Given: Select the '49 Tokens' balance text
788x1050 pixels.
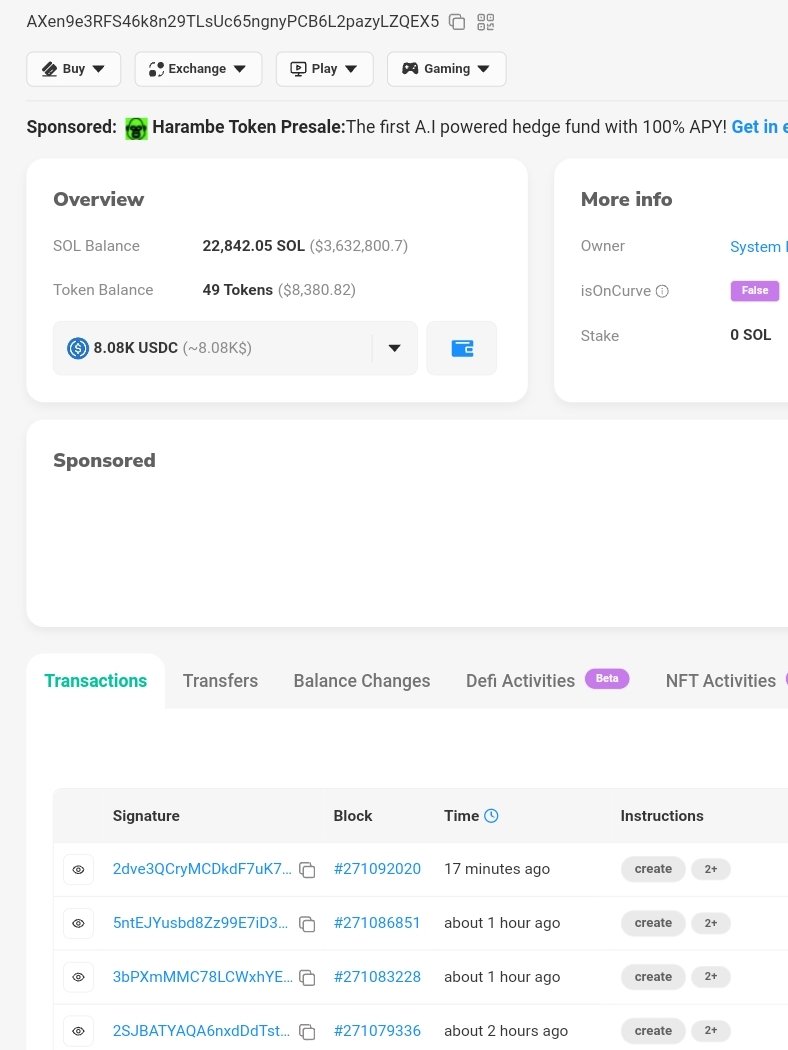Looking at the screenshot, I should point(238,290).
